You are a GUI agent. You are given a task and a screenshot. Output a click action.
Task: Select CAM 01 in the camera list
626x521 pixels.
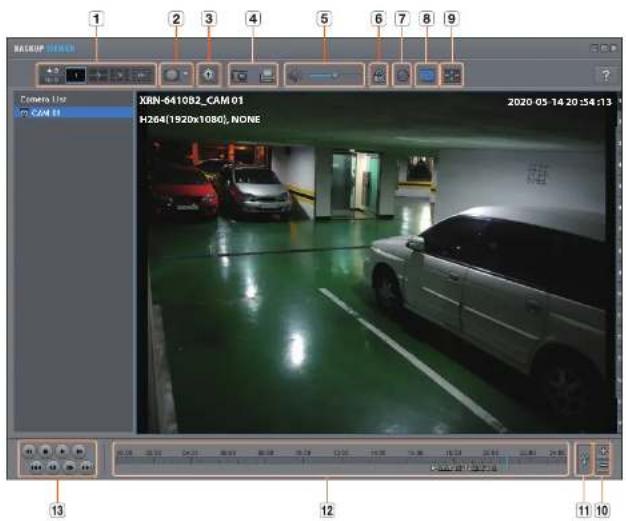point(74,113)
